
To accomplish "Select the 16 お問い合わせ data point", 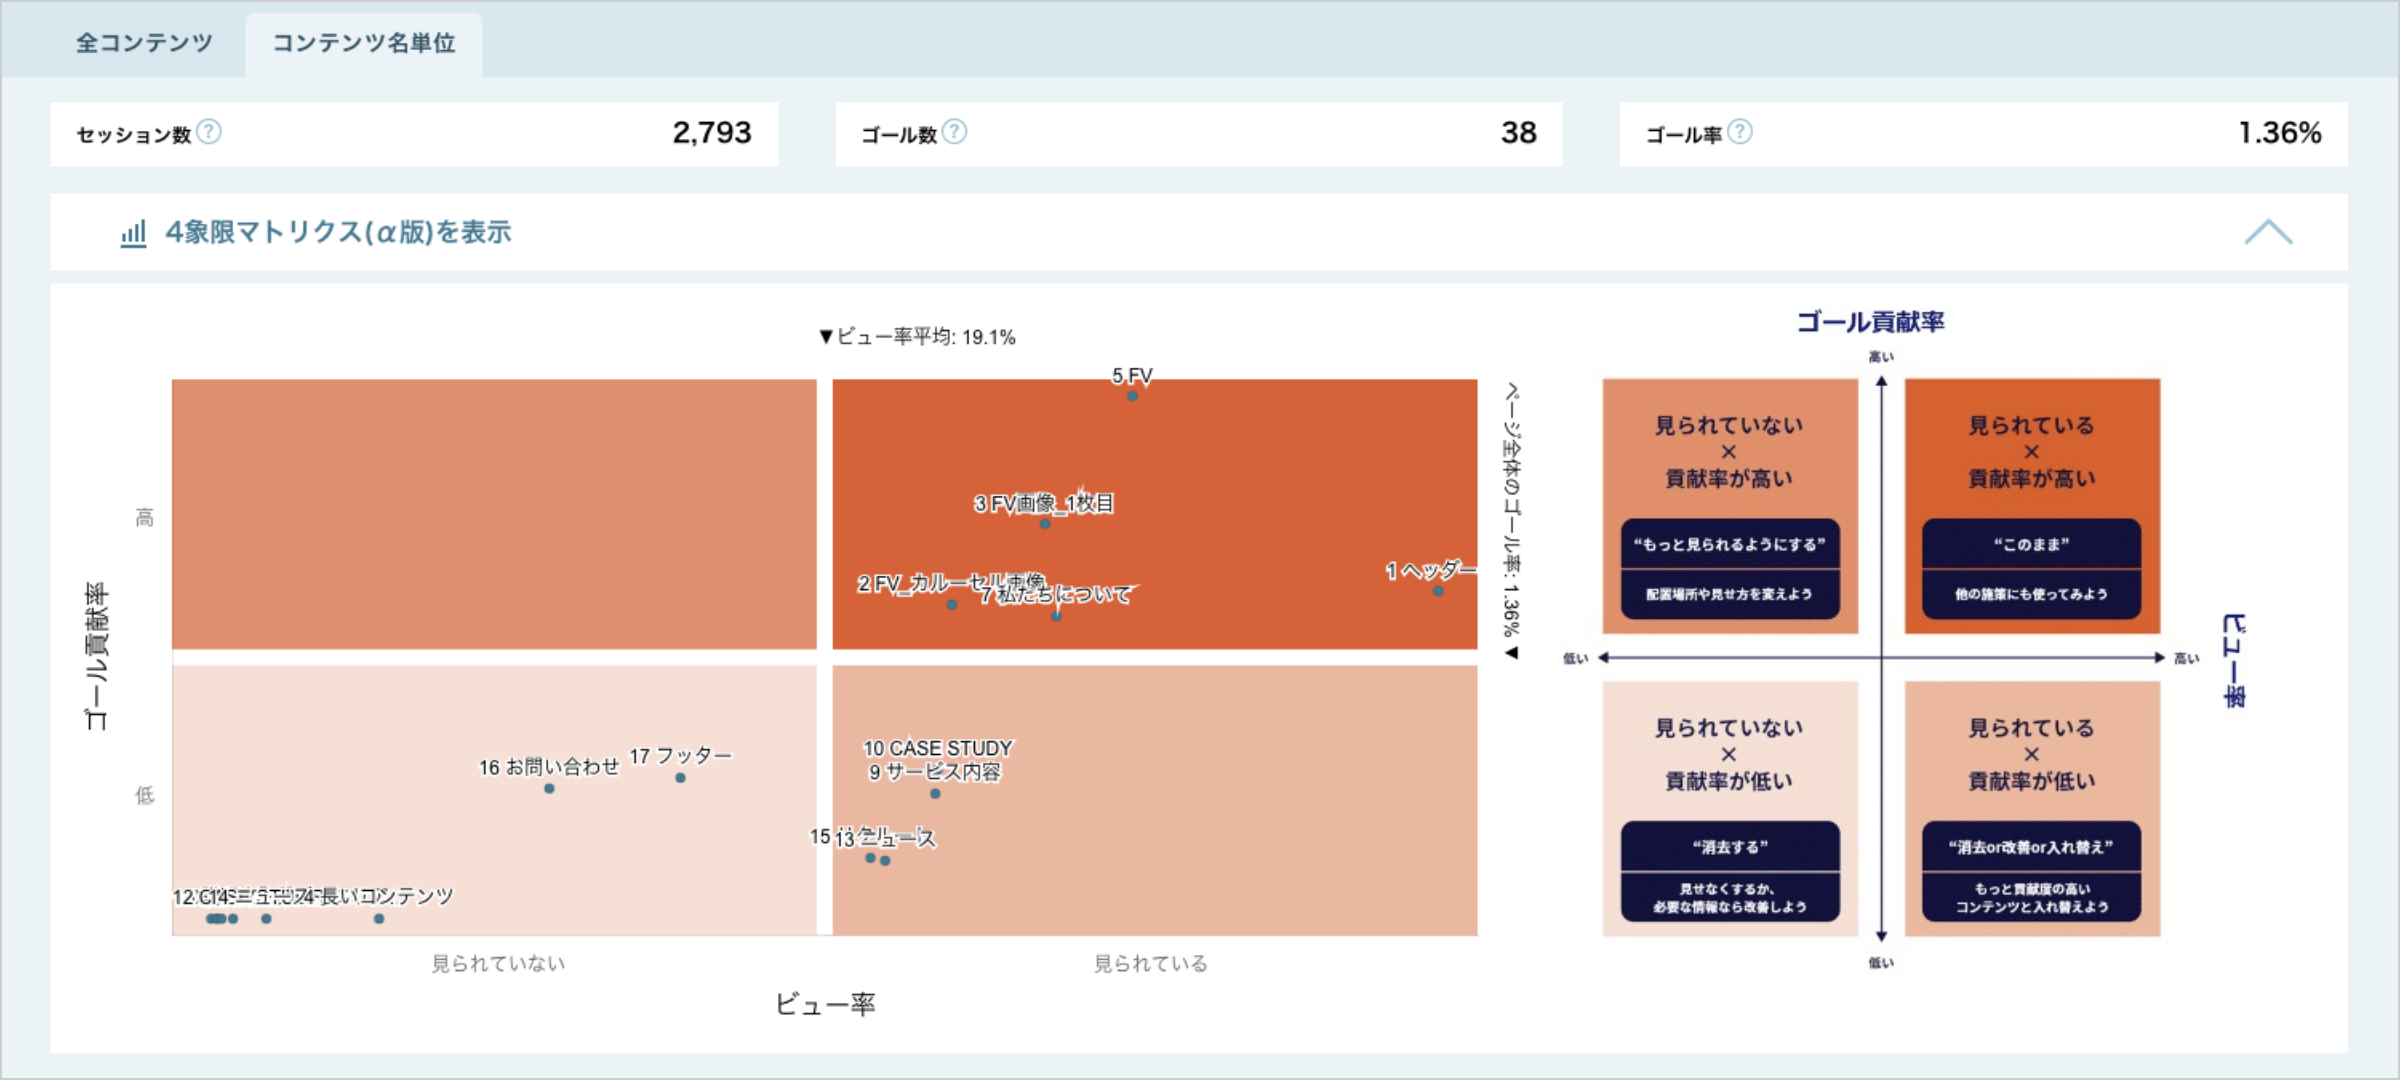I will 549,789.
